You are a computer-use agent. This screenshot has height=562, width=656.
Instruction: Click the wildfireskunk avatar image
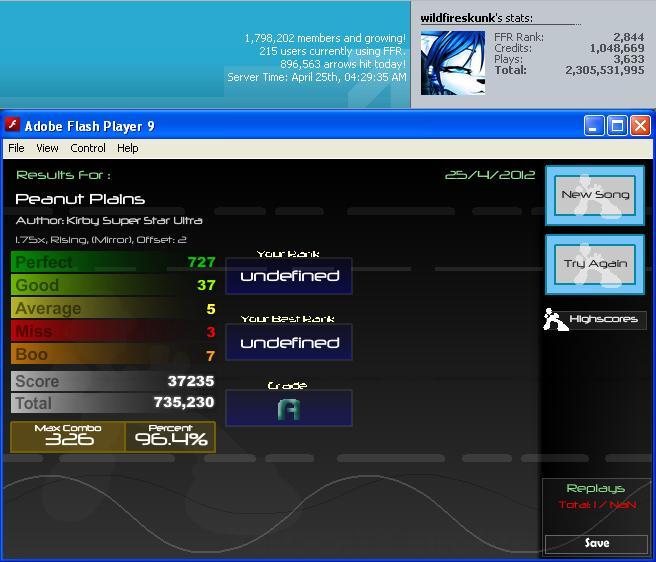(x=453, y=63)
